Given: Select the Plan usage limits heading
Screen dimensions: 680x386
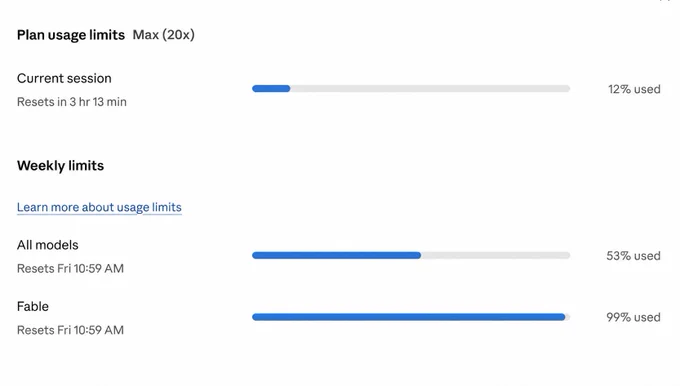Looking at the screenshot, I should pos(71,35).
